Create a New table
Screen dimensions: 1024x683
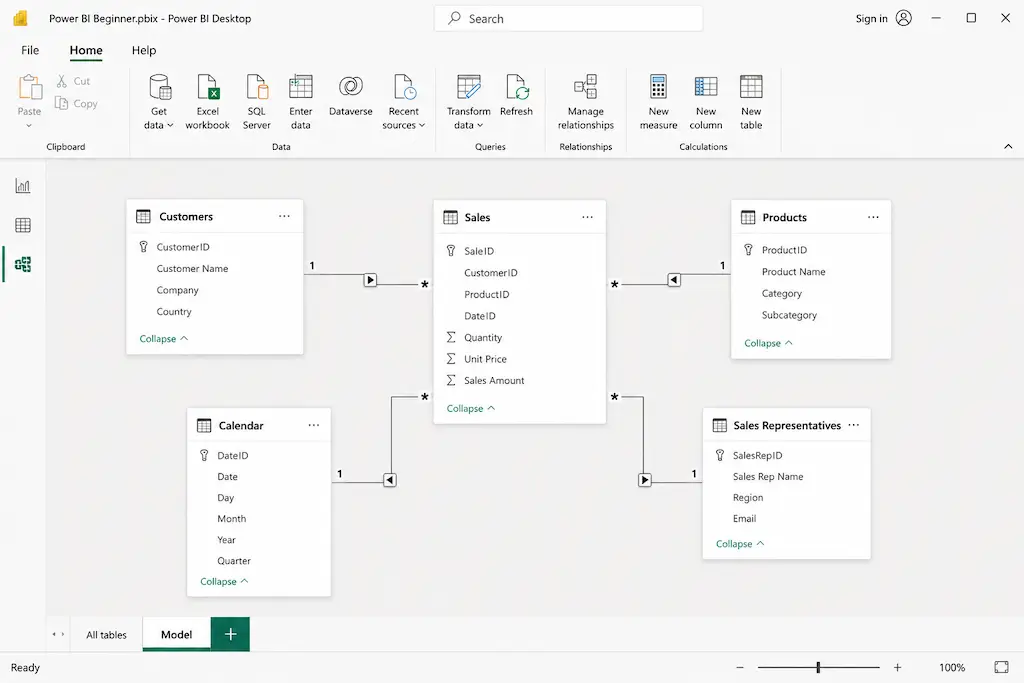tap(751, 102)
